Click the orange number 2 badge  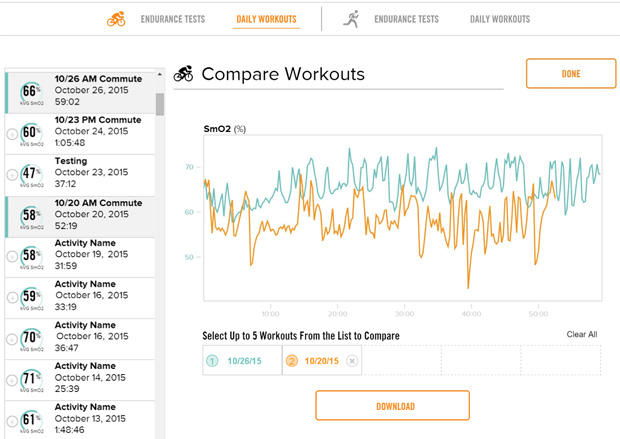pyautogui.click(x=292, y=360)
